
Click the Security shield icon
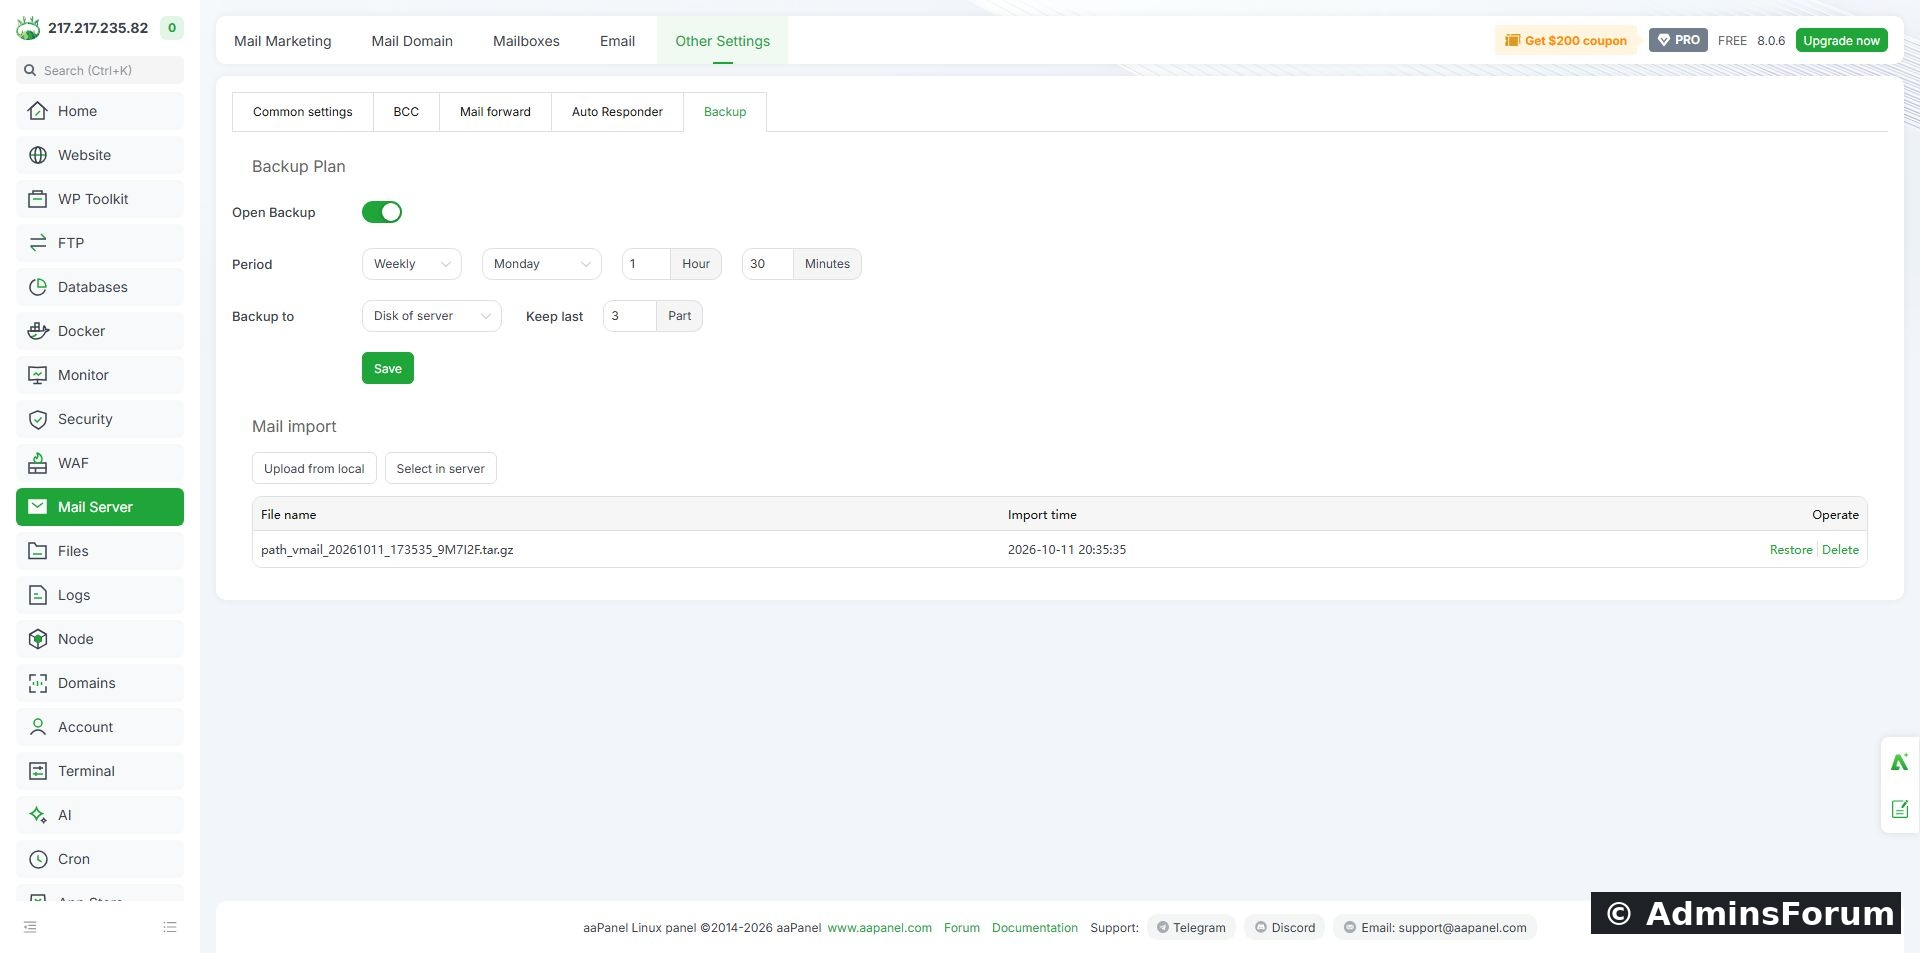(x=38, y=419)
